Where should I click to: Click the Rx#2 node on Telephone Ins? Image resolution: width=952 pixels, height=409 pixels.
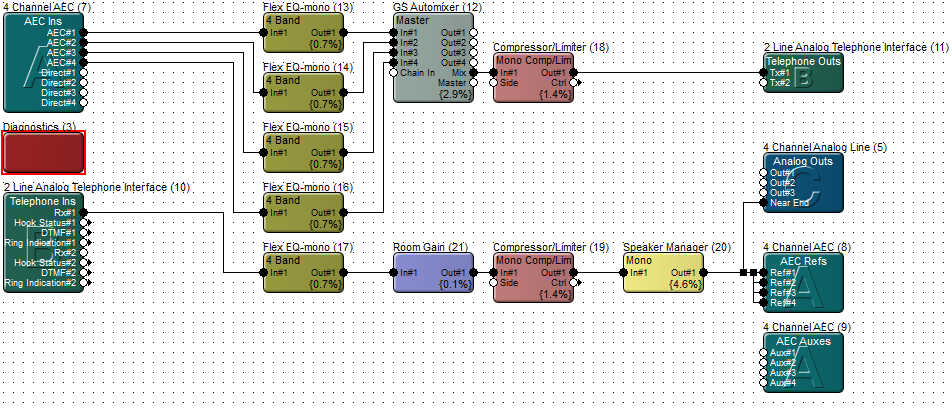point(83,252)
